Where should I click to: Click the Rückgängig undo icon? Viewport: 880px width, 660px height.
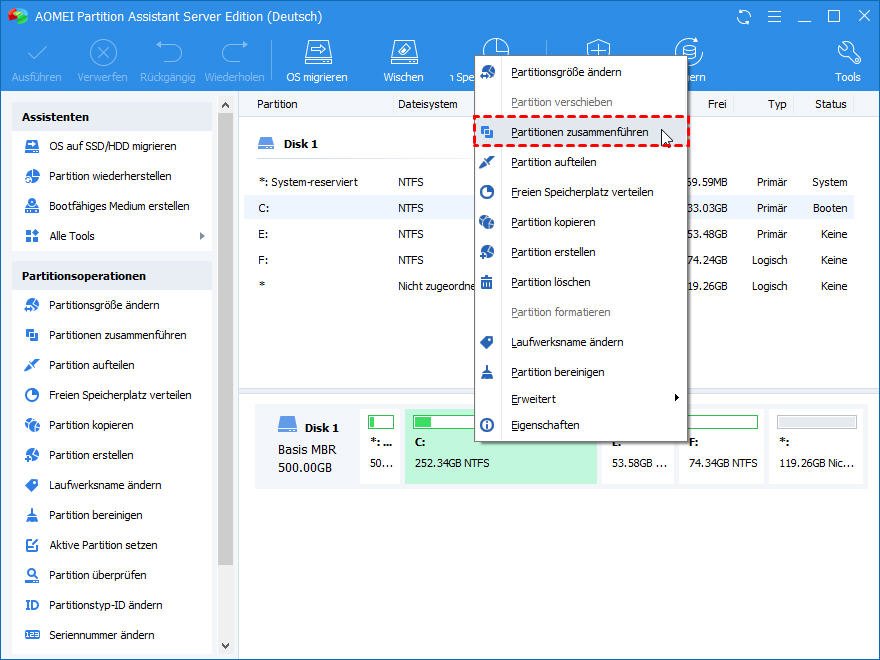(168, 52)
